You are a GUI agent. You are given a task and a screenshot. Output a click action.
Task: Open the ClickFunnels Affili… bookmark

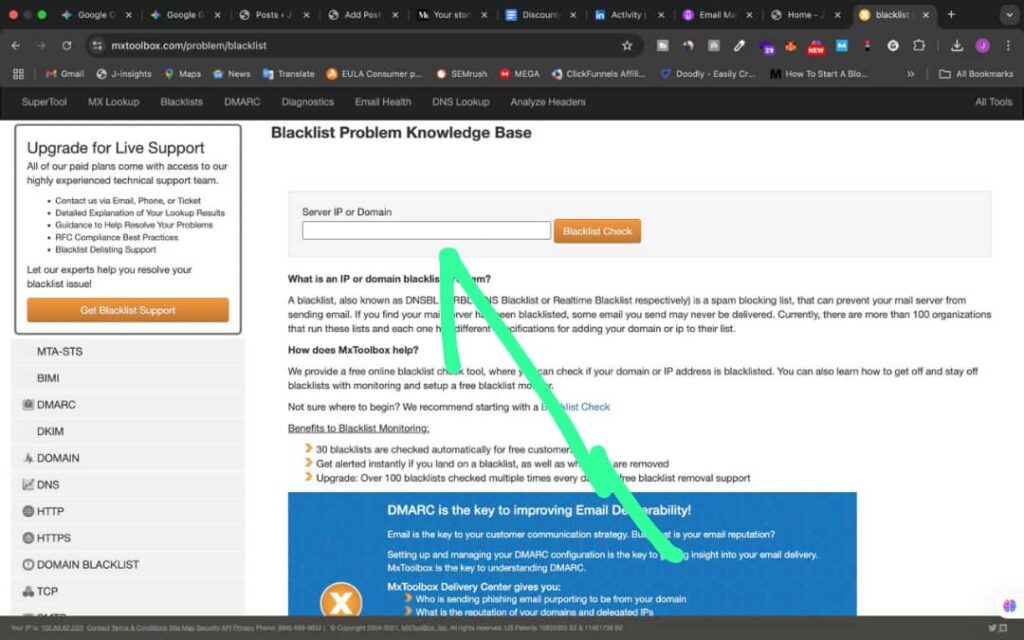tap(598, 74)
